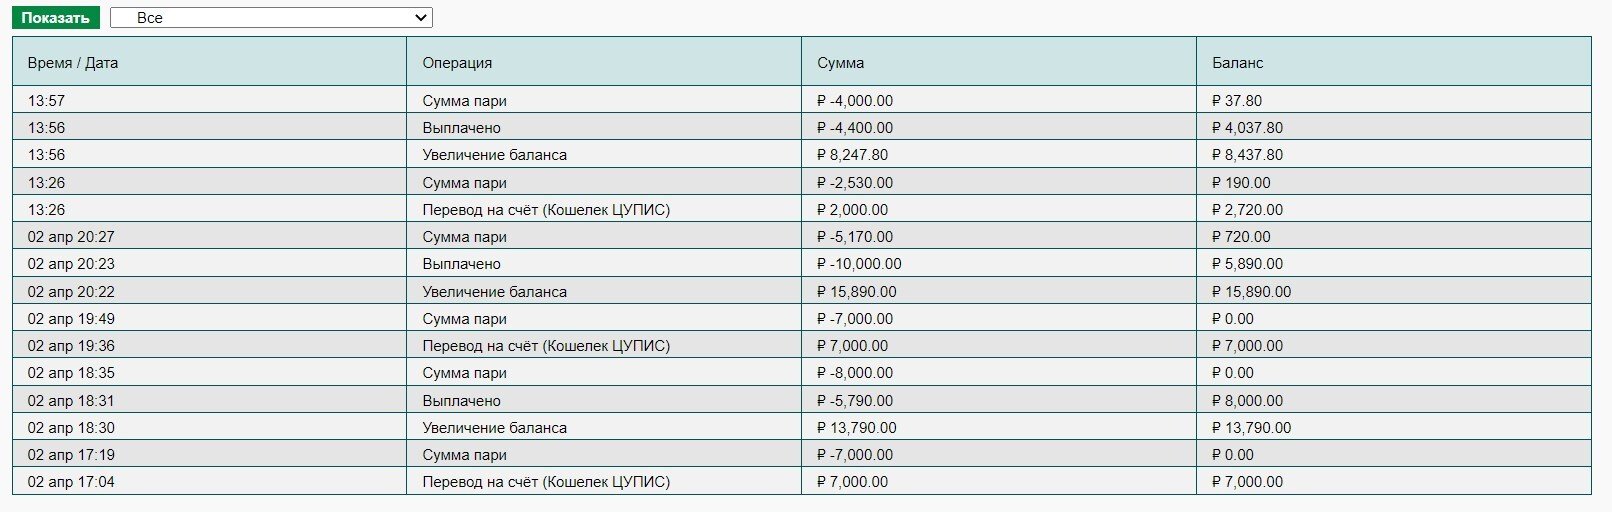Select the ₽ 4,037.80 balance cell
This screenshot has width=1612, height=512.
coord(1247,128)
